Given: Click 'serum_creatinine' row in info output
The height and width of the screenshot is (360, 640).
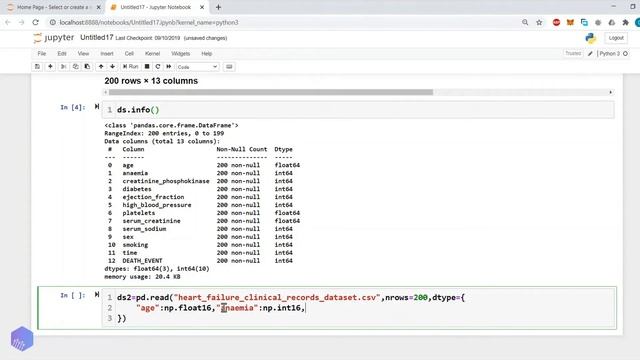Looking at the screenshot, I should tap(203, 221).
